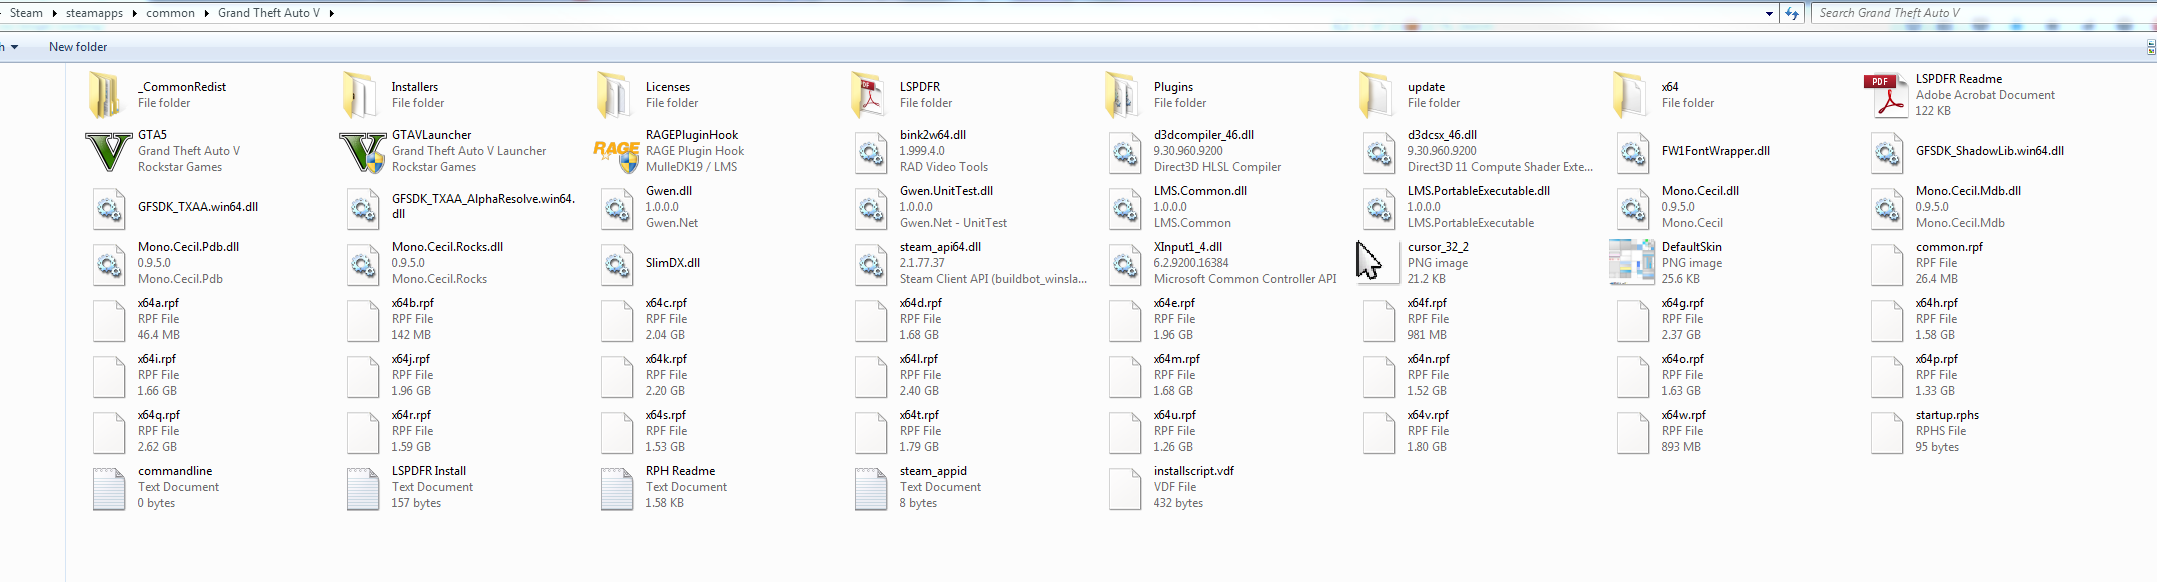Select the x64k.rpf file name
Screen dimensions: 2157x582
[x=666, y=359]
